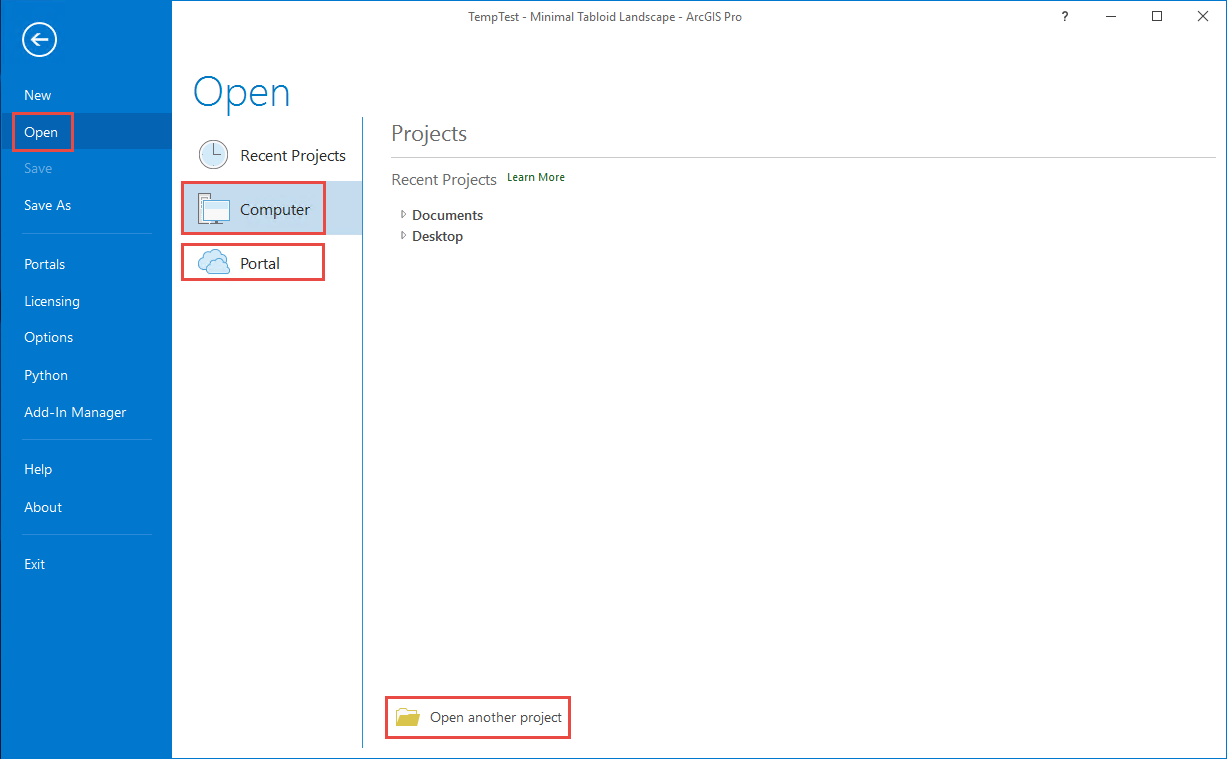
Task: Select the Portal tab label
Action: point(260,264)
